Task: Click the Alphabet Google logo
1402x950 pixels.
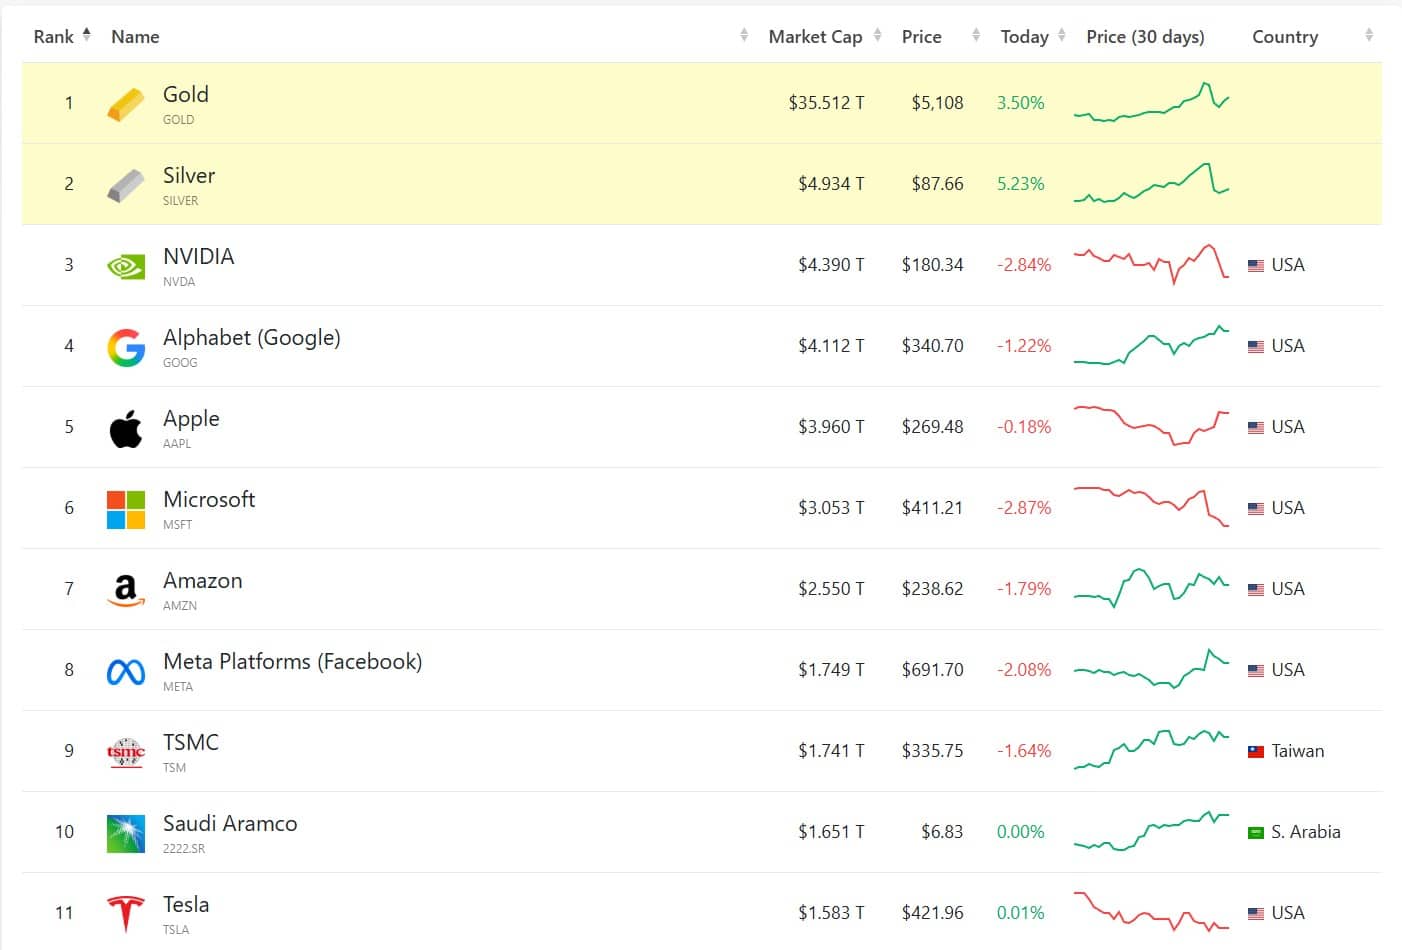Action: tap(126, 347)
